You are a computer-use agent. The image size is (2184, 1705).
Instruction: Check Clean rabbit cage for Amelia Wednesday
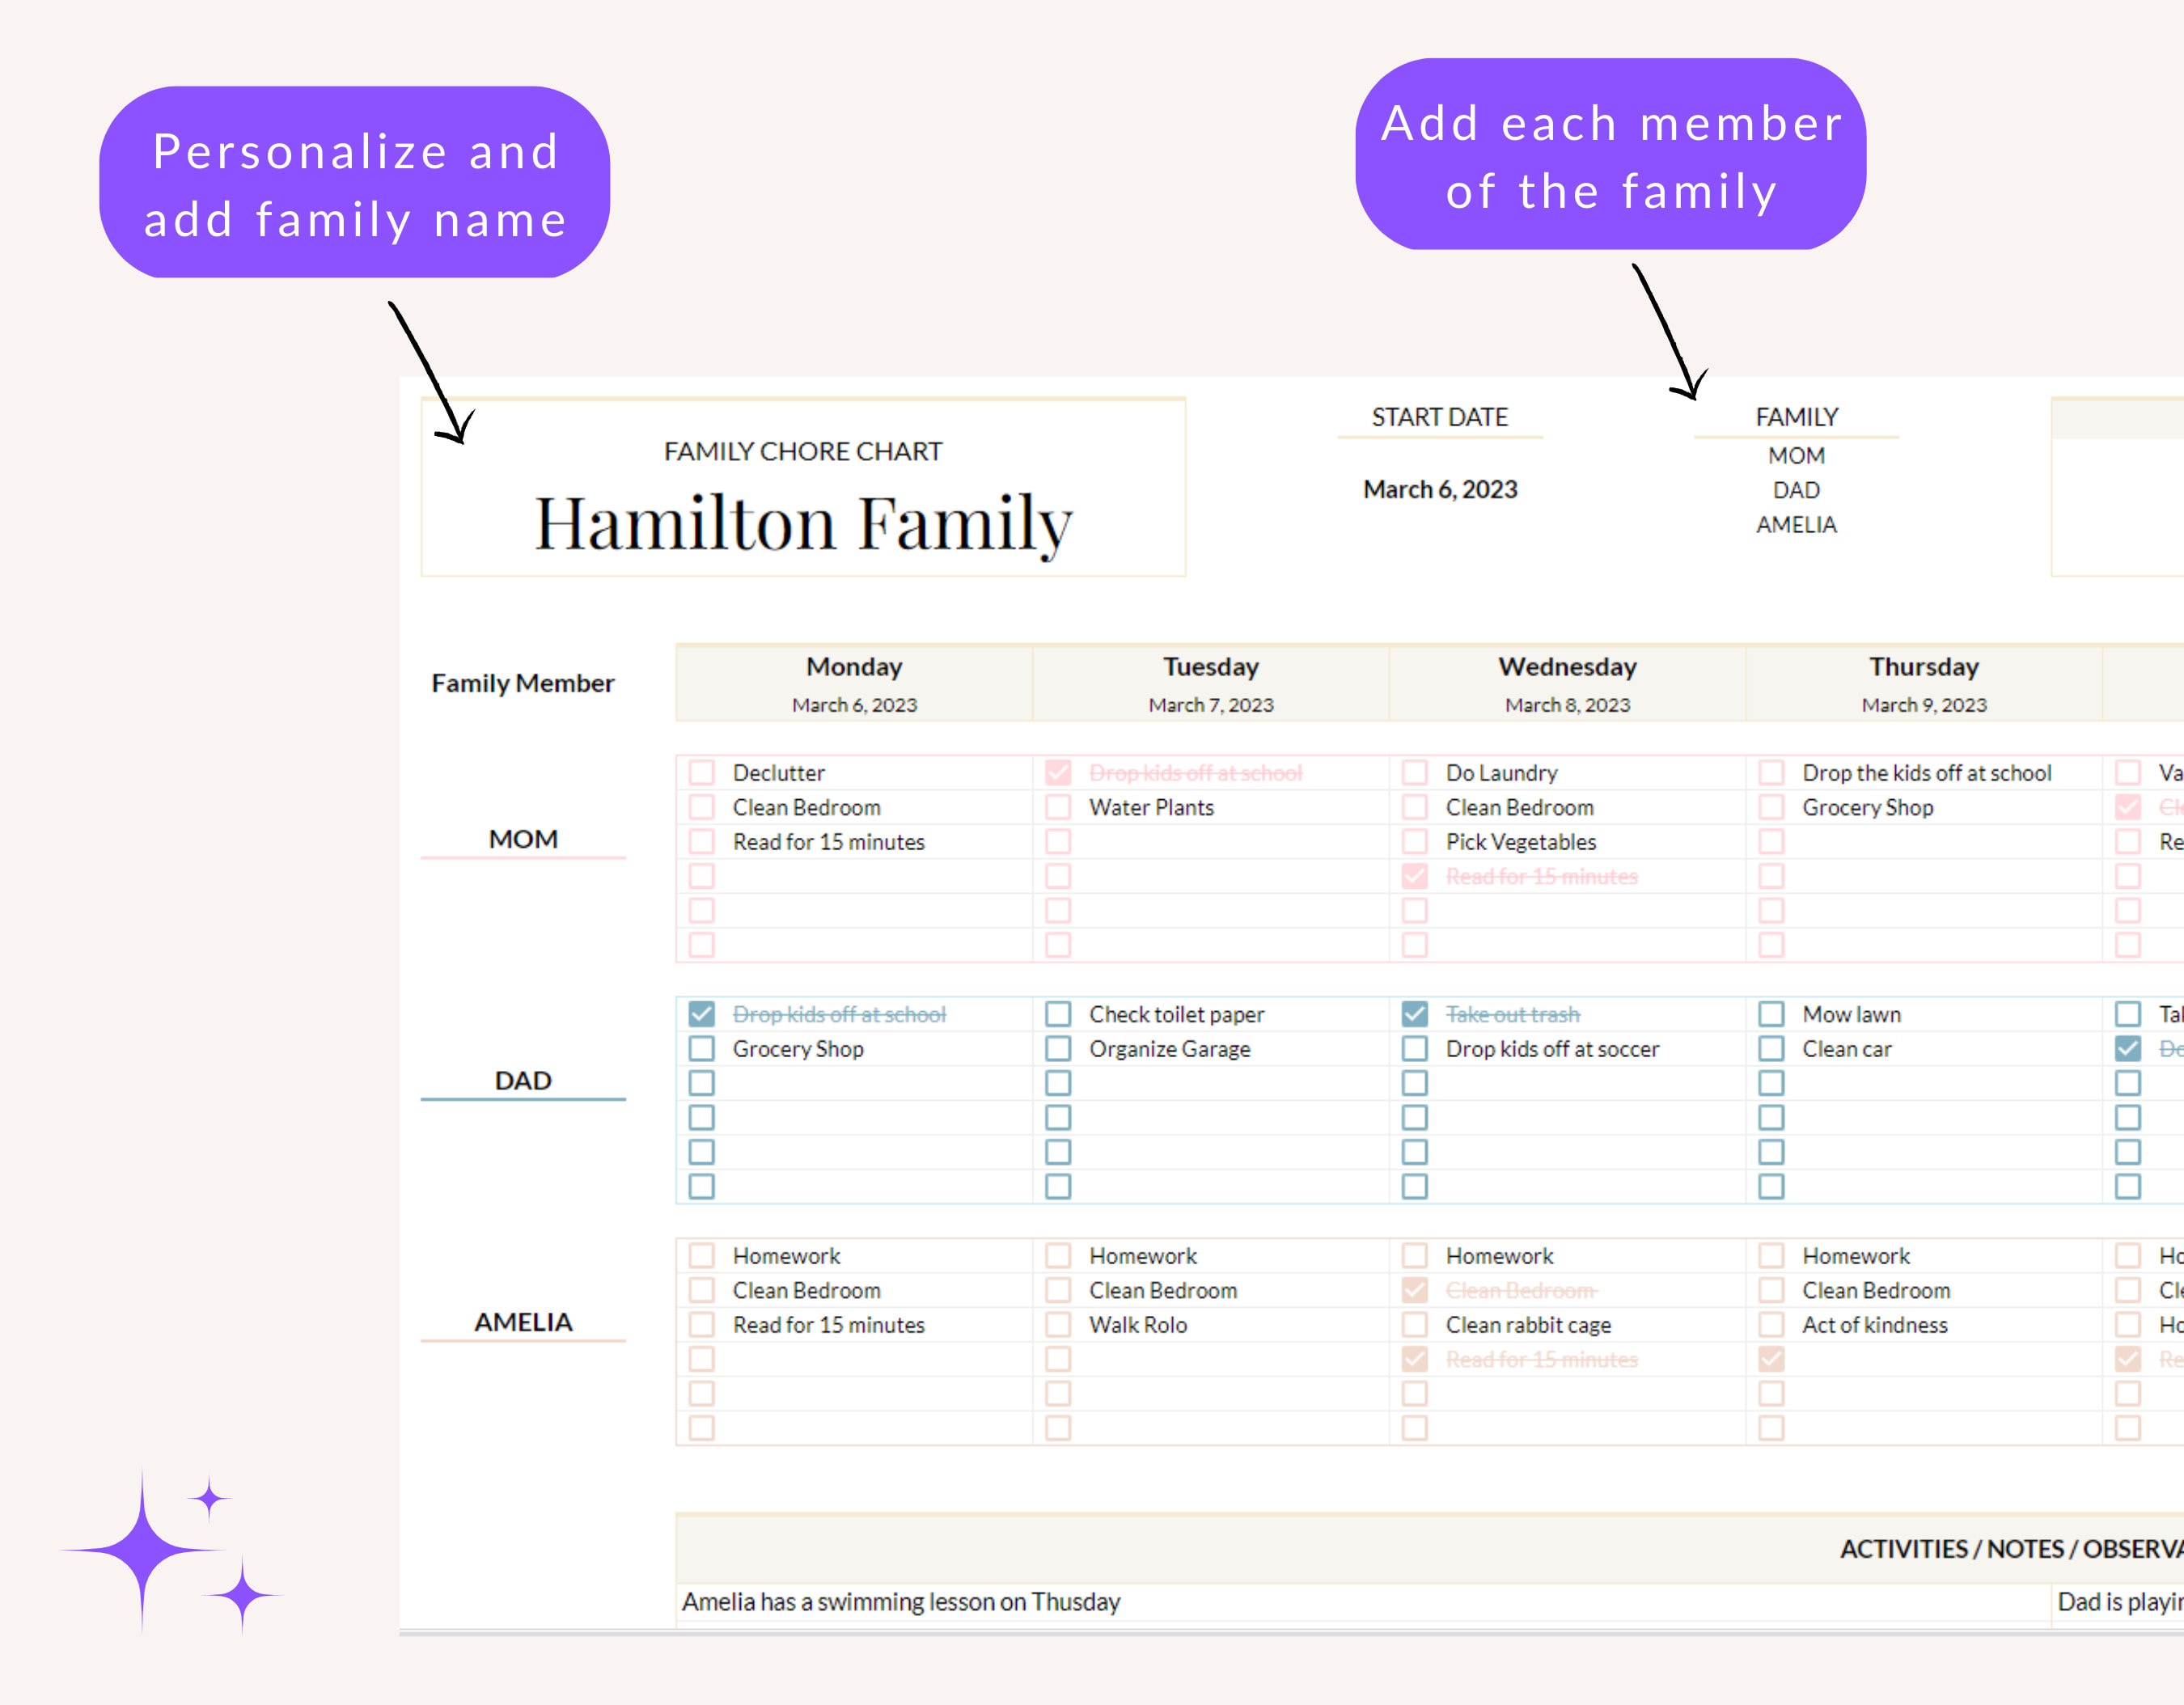[1415, 1324]
